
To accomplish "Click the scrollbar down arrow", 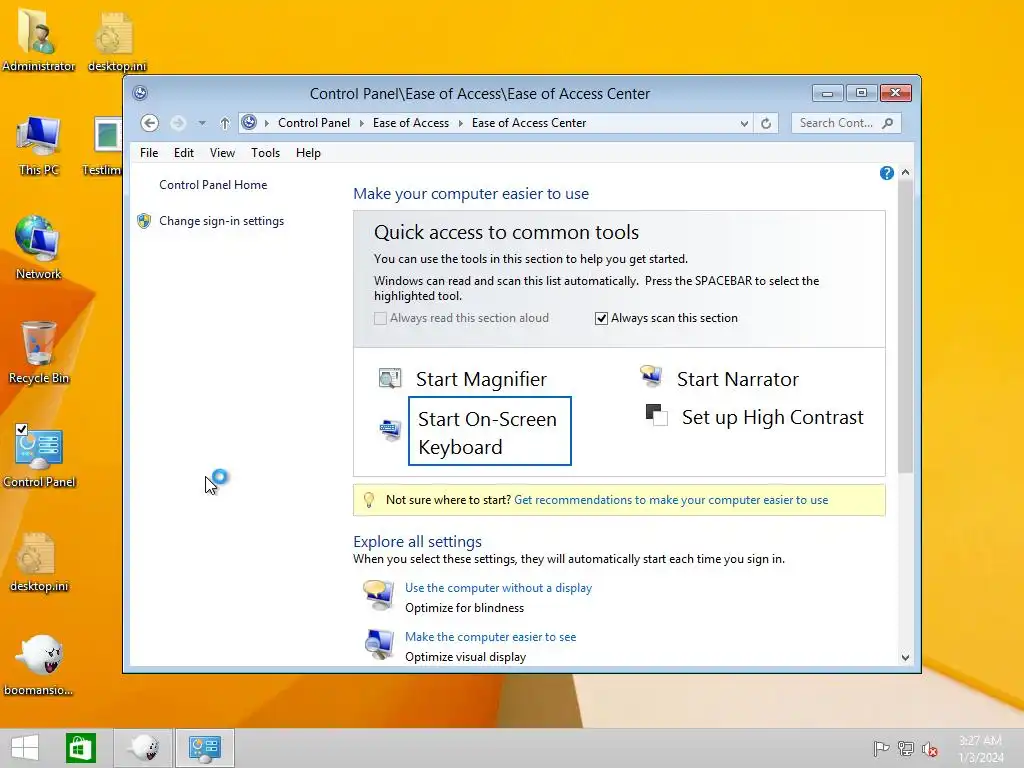I will (x=905, y=658).
